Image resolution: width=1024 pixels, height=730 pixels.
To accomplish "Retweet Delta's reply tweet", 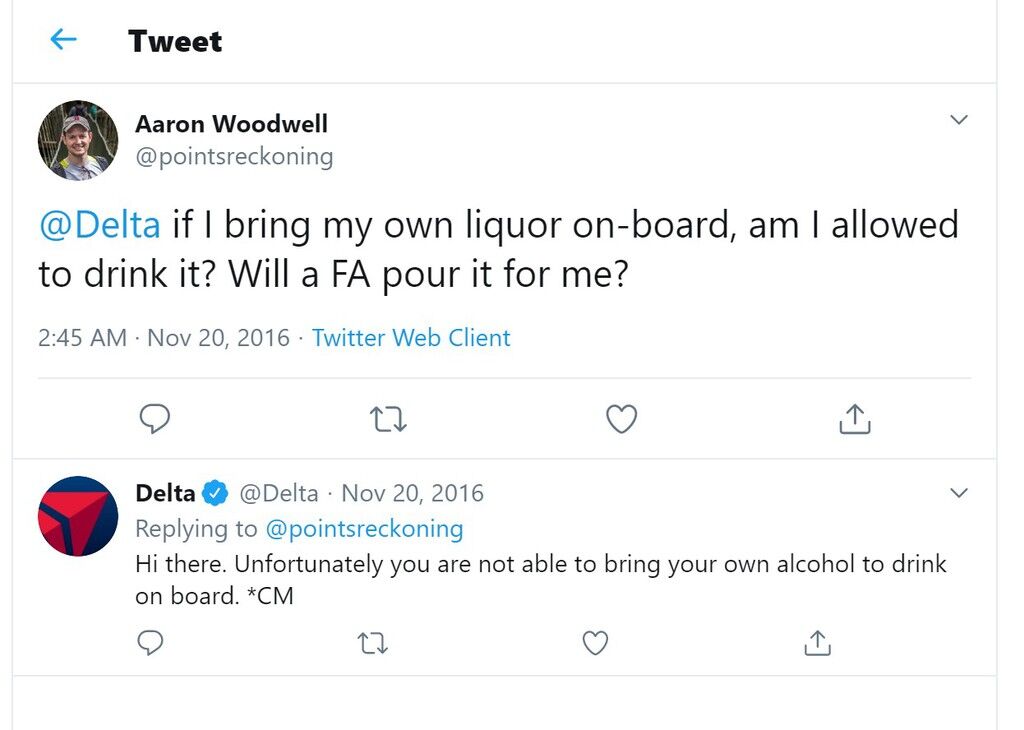I will (374, 643).
